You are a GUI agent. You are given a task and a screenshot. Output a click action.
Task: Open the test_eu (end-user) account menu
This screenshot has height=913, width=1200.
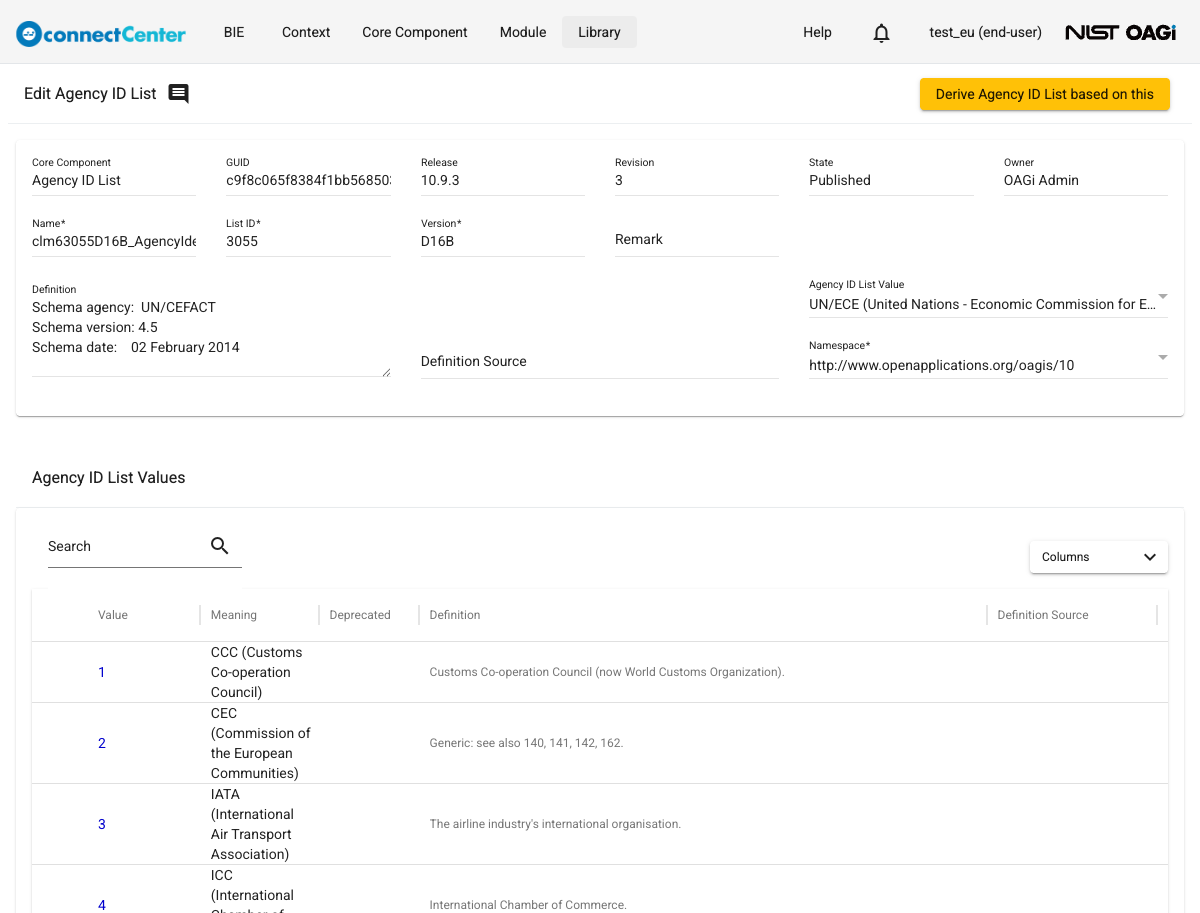pos(985,32)
